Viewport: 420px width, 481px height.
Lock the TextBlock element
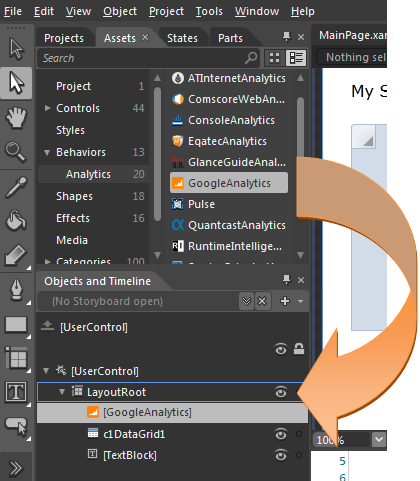coord(299,455)
